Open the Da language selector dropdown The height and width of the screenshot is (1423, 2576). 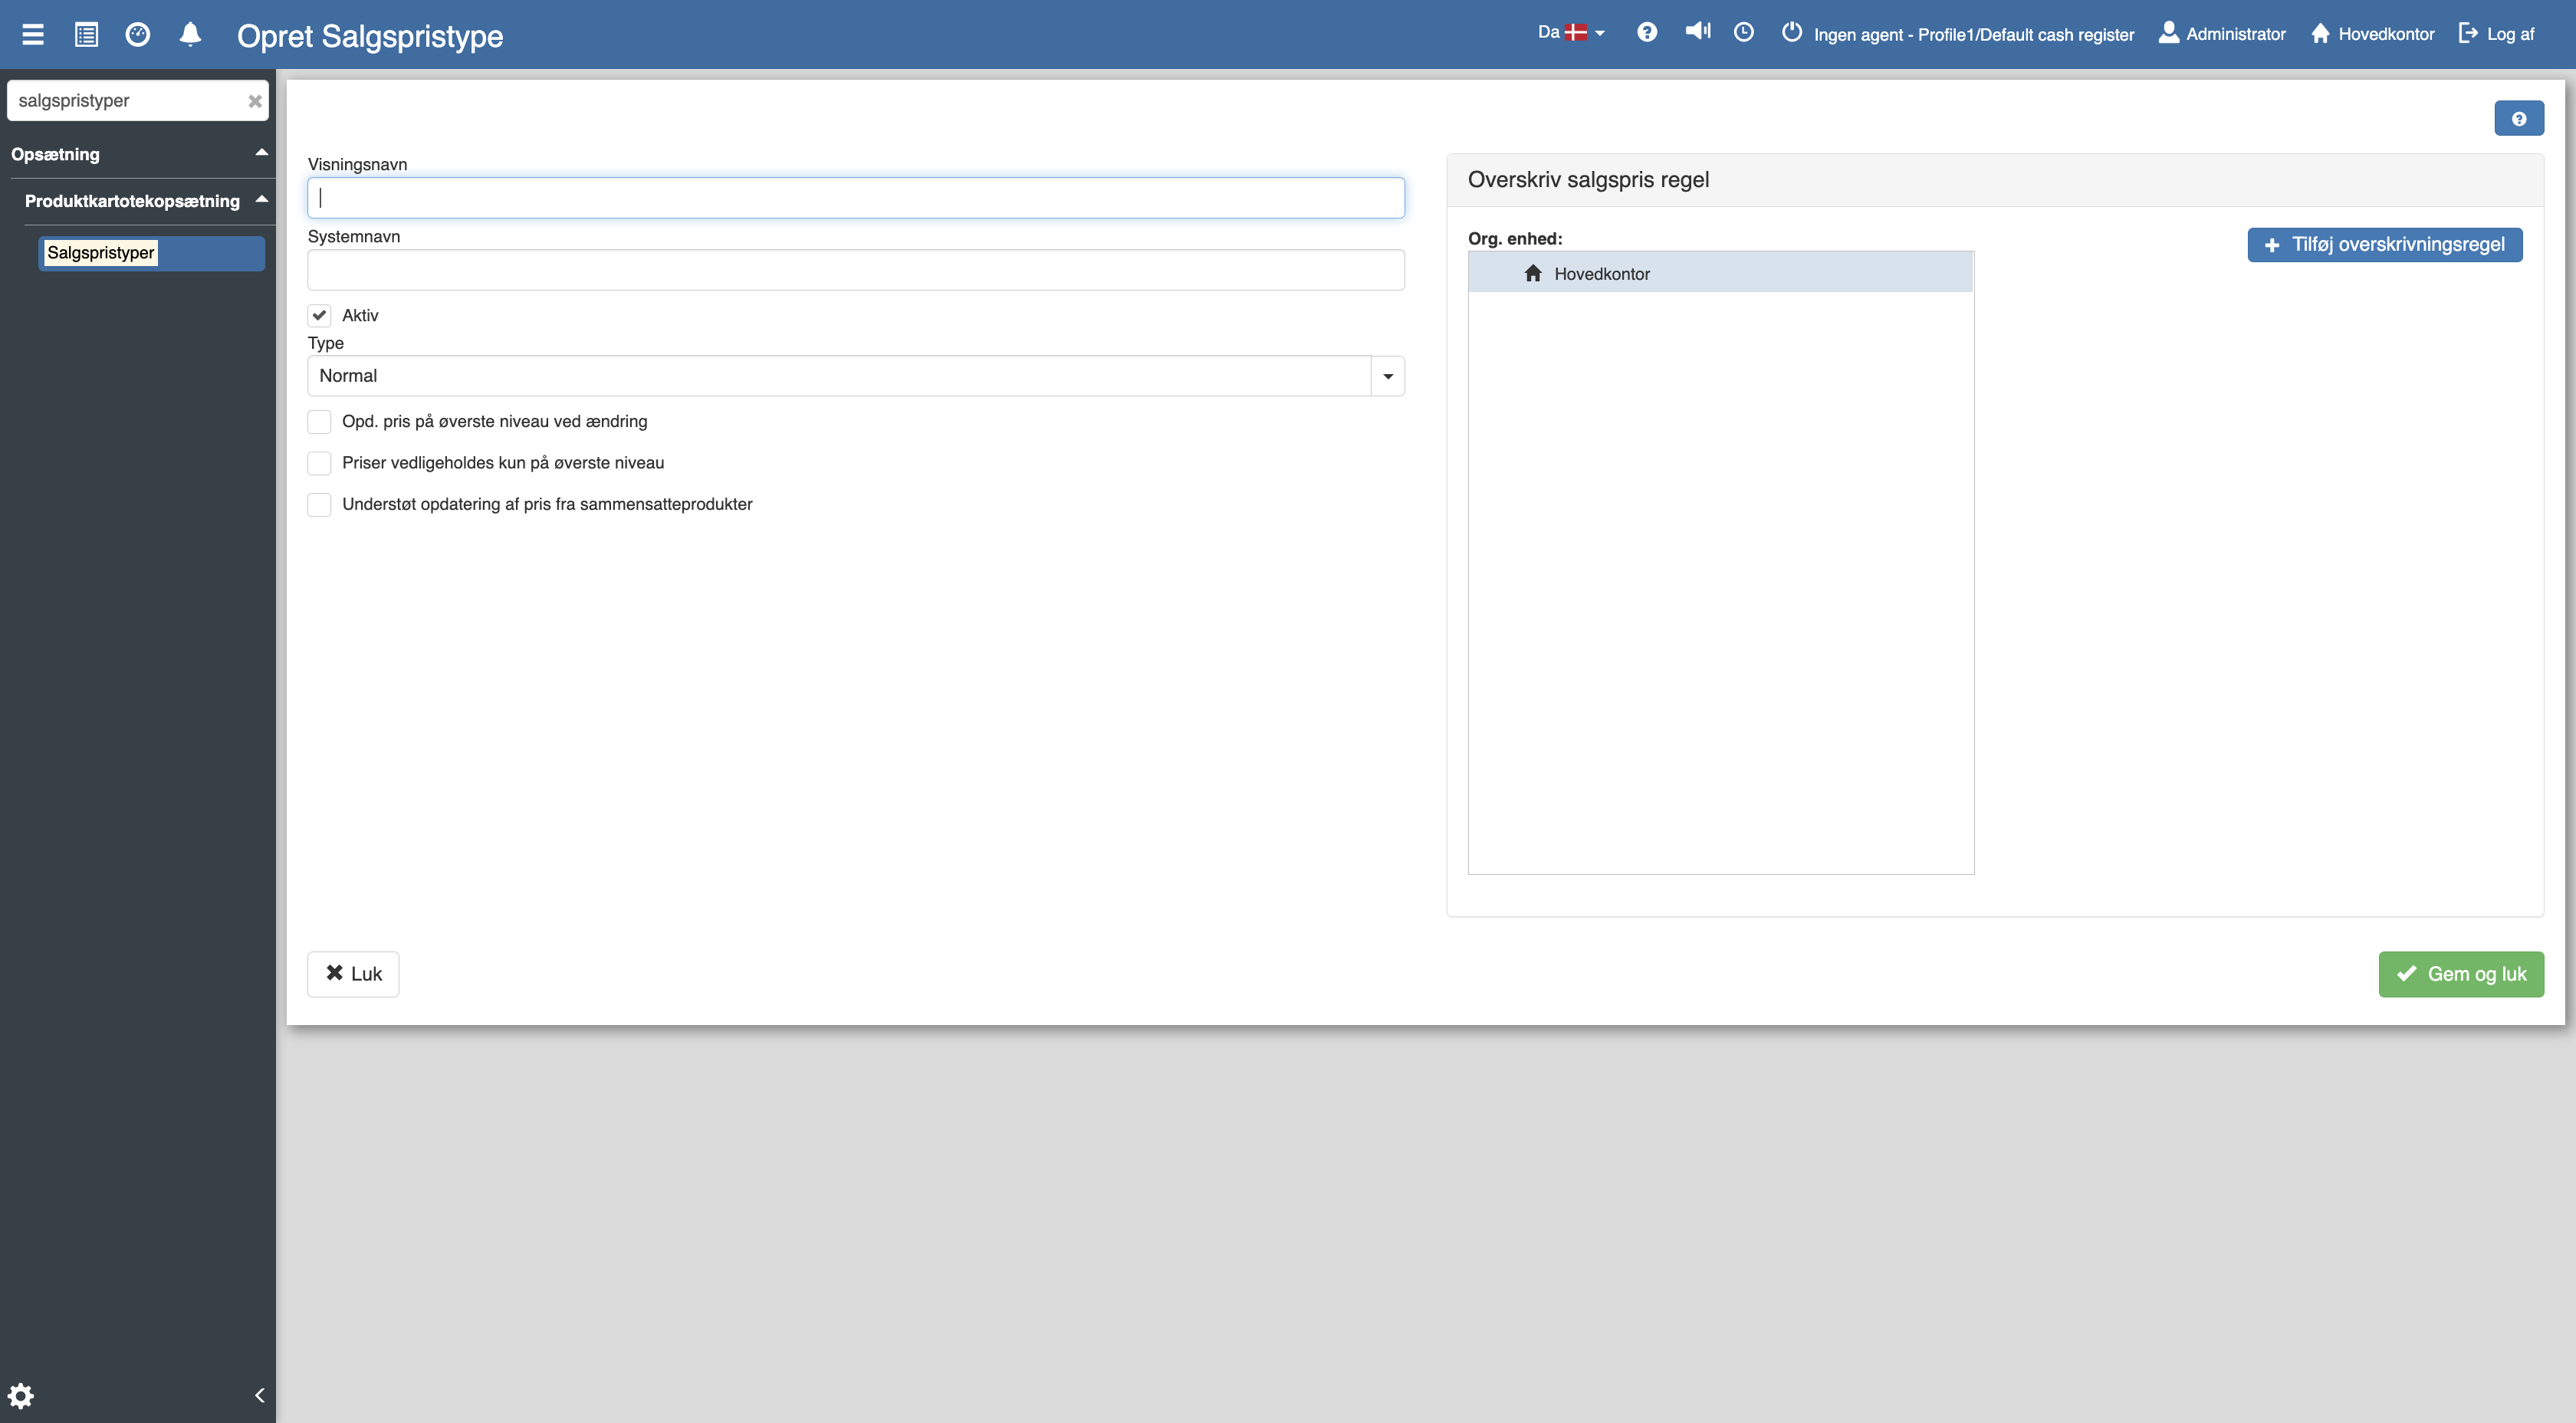pyautogui.click(x=1570, y=33)
